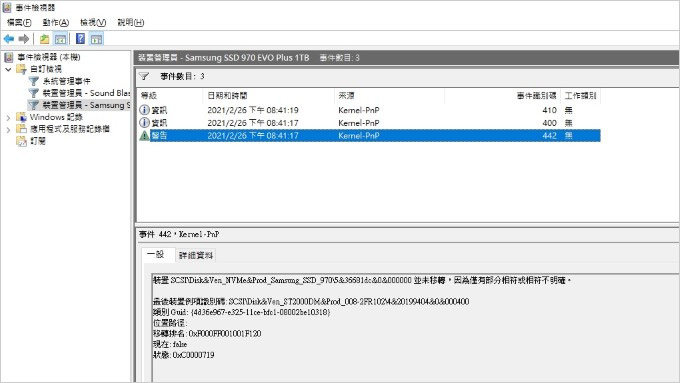The height and width of the screenshot is (383, 680).
Task: Click the filter icon next to 裝置管理員 - Sound Blas
Action: click(33, 93)
